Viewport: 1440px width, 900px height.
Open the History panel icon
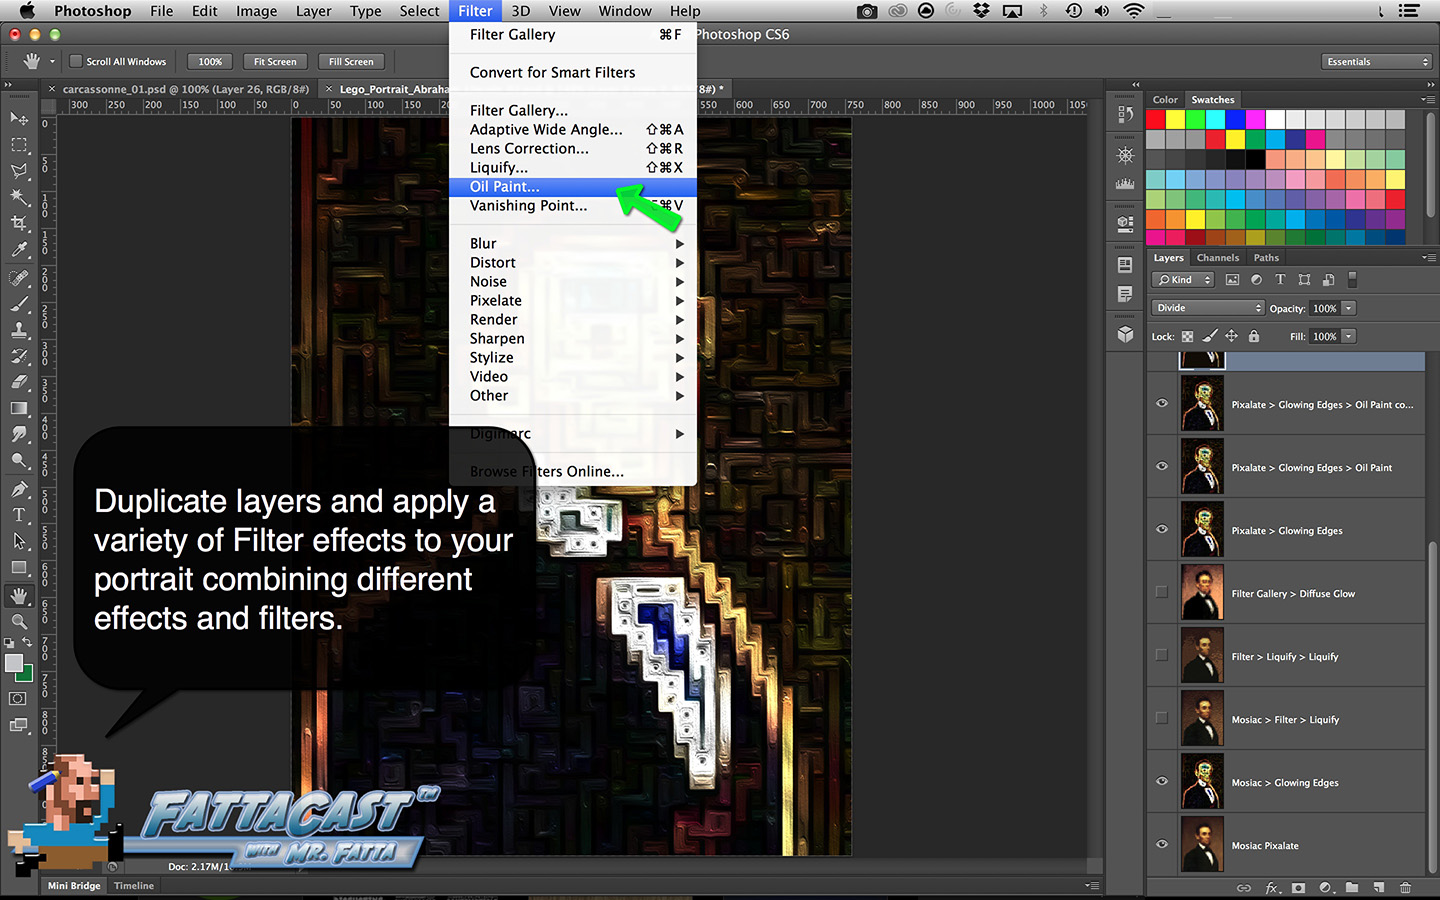1125,115
